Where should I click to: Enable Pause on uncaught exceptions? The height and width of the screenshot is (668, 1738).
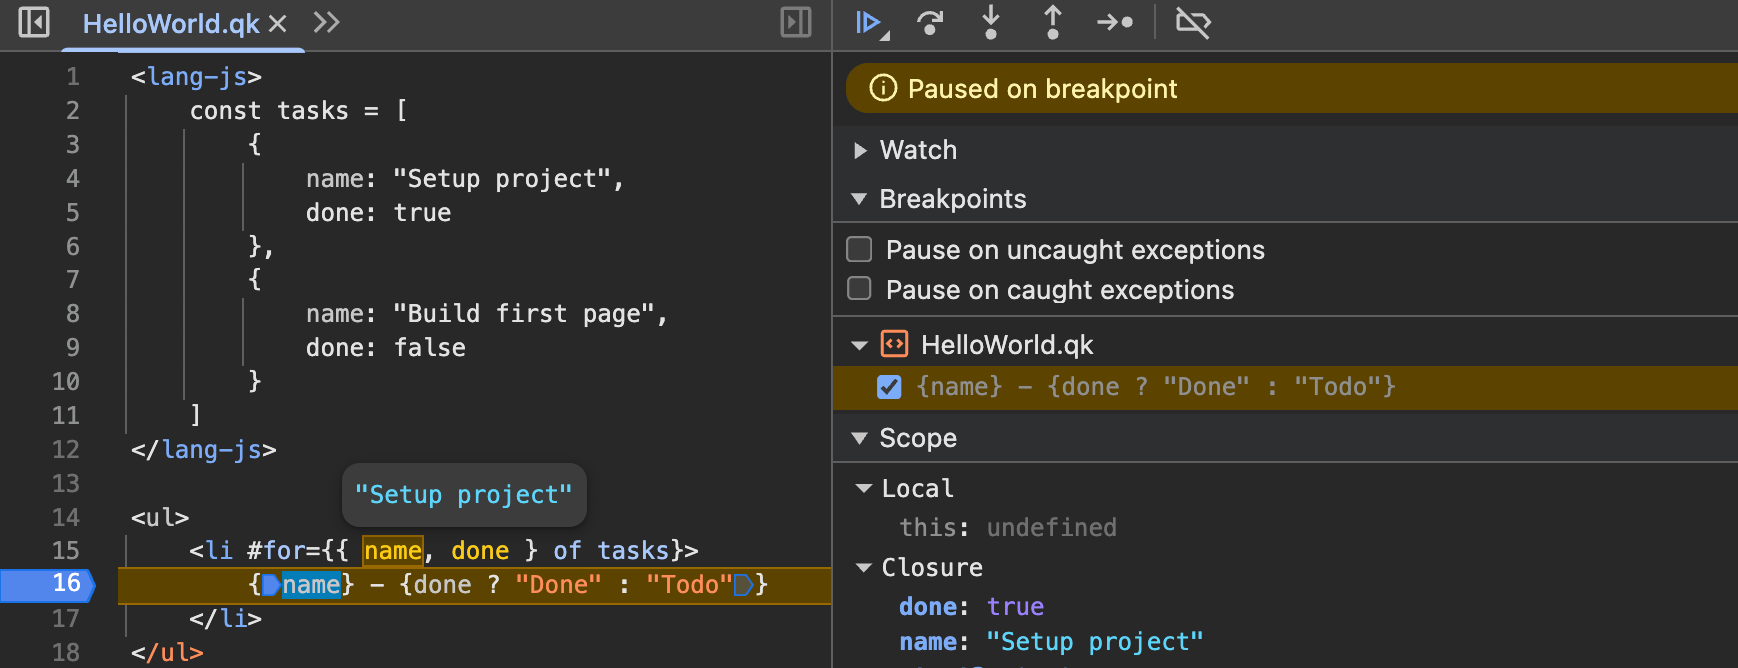pos(859,249)
